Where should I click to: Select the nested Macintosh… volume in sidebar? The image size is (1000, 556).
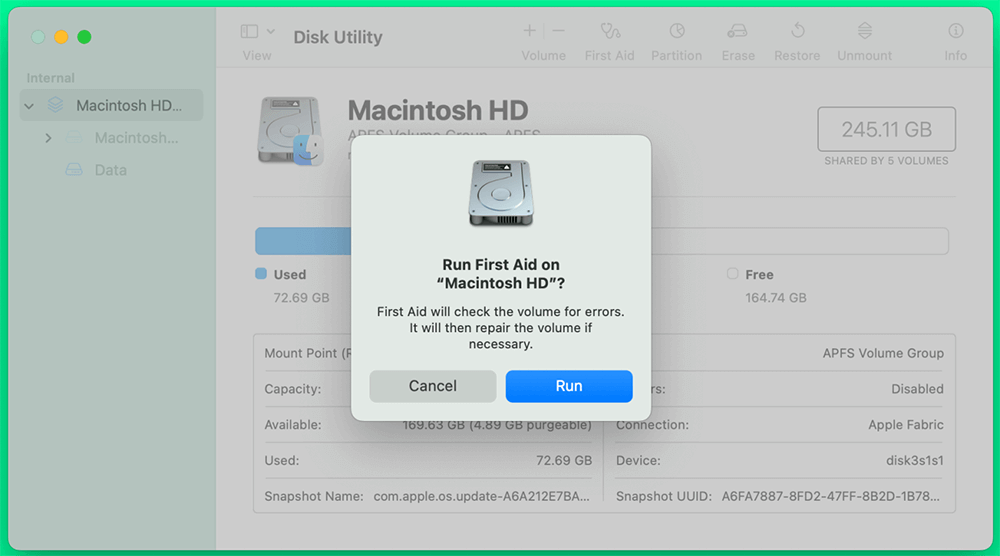tap(136, 138)
